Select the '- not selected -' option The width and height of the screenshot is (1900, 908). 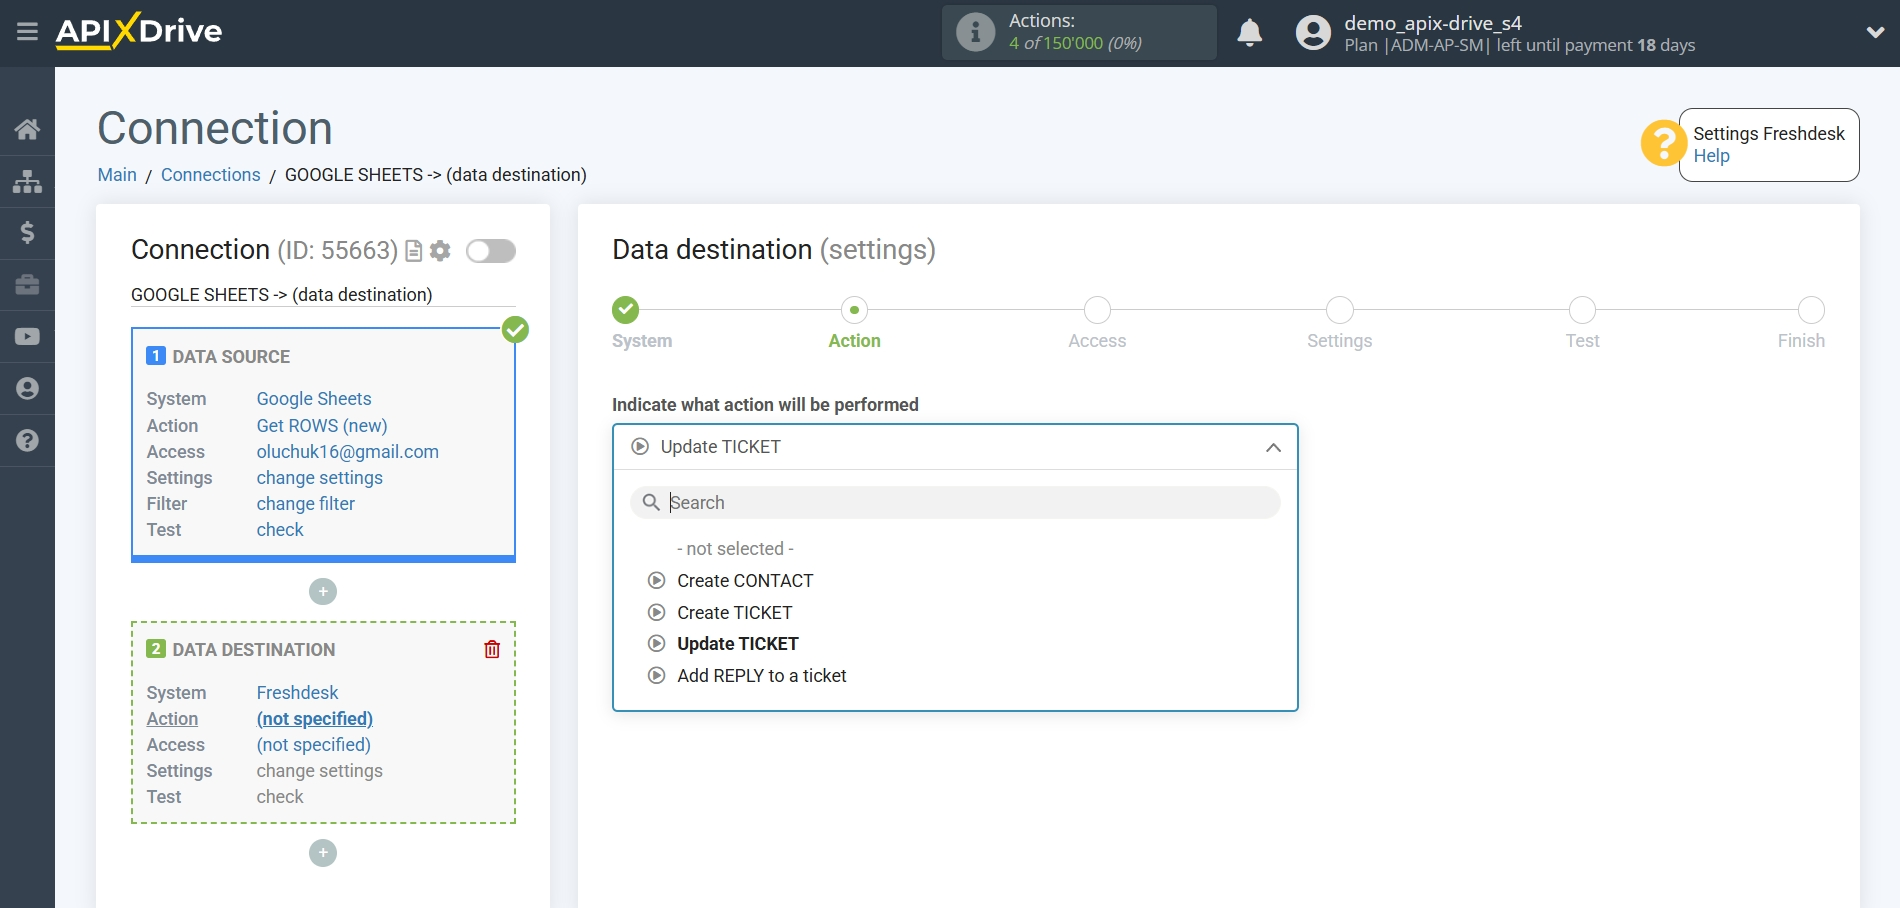[735, 549]
